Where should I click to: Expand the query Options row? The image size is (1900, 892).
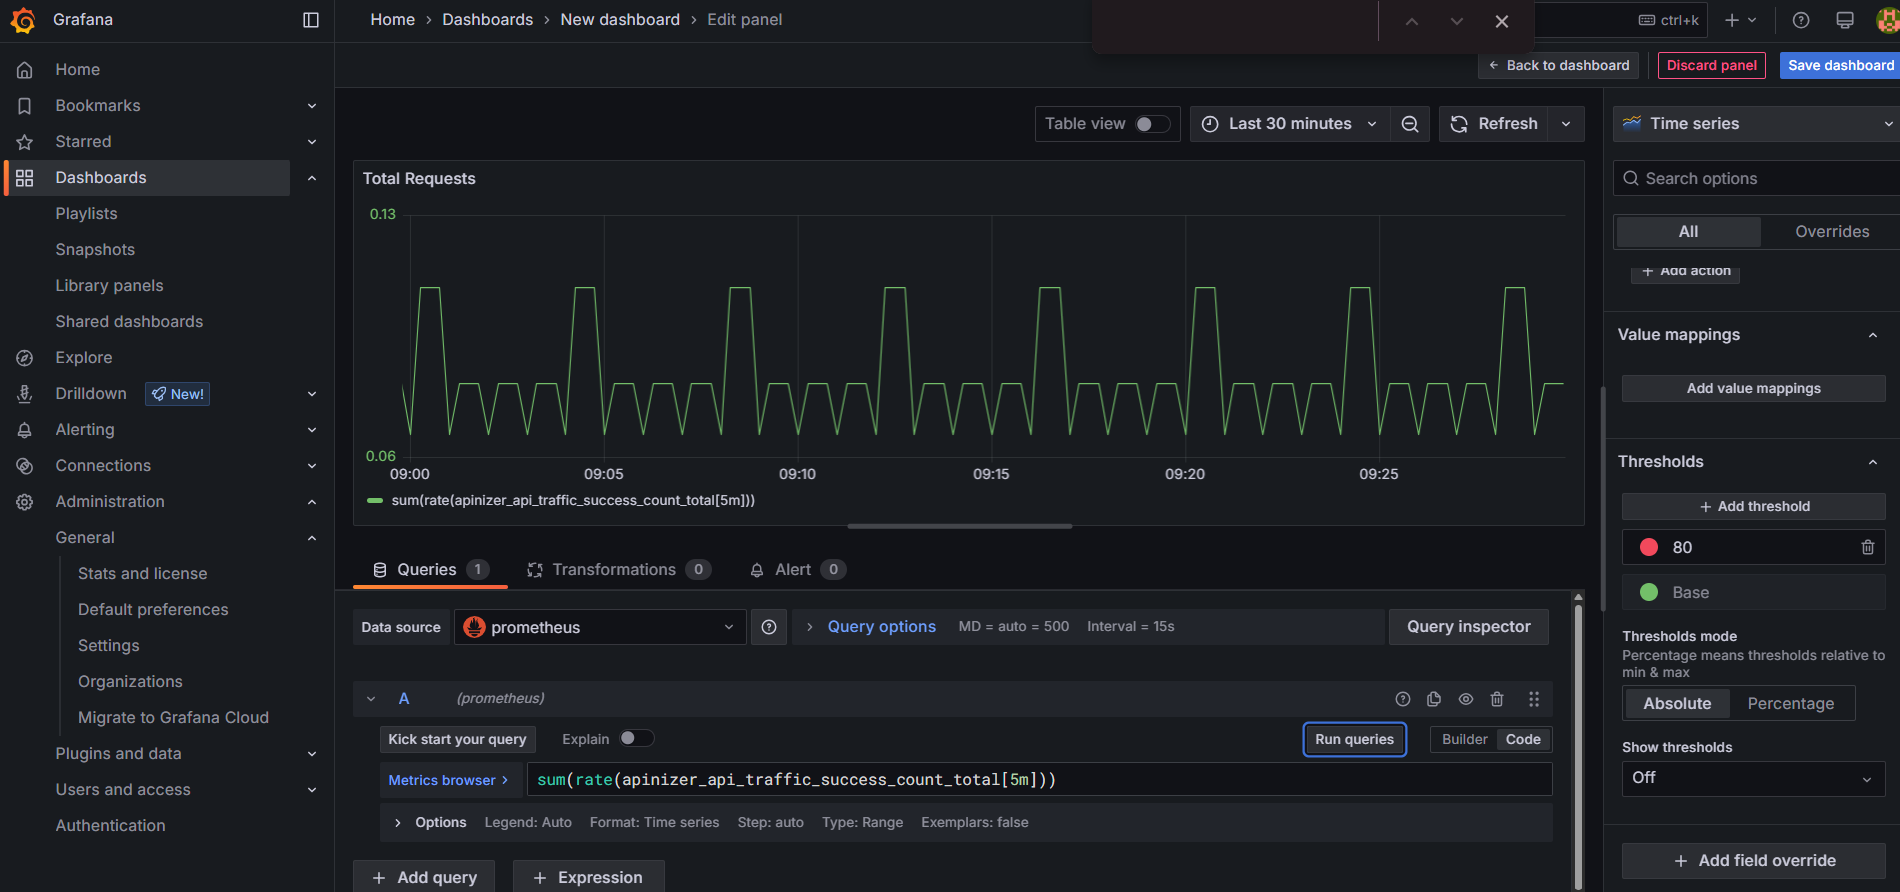(398, 823)
